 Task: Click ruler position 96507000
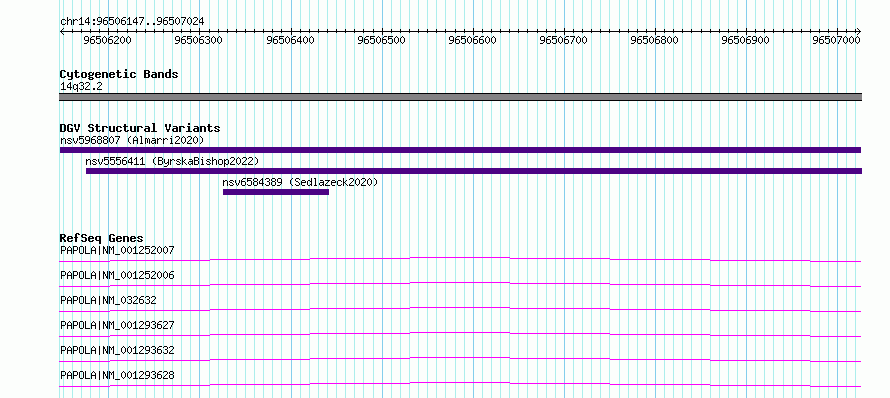click(x=837, y=40)
